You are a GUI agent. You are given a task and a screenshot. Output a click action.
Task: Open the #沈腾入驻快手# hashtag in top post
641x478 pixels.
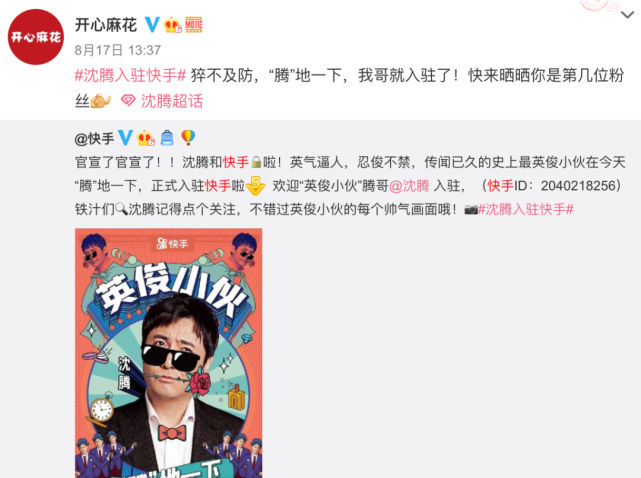click(x=130, y=76)
